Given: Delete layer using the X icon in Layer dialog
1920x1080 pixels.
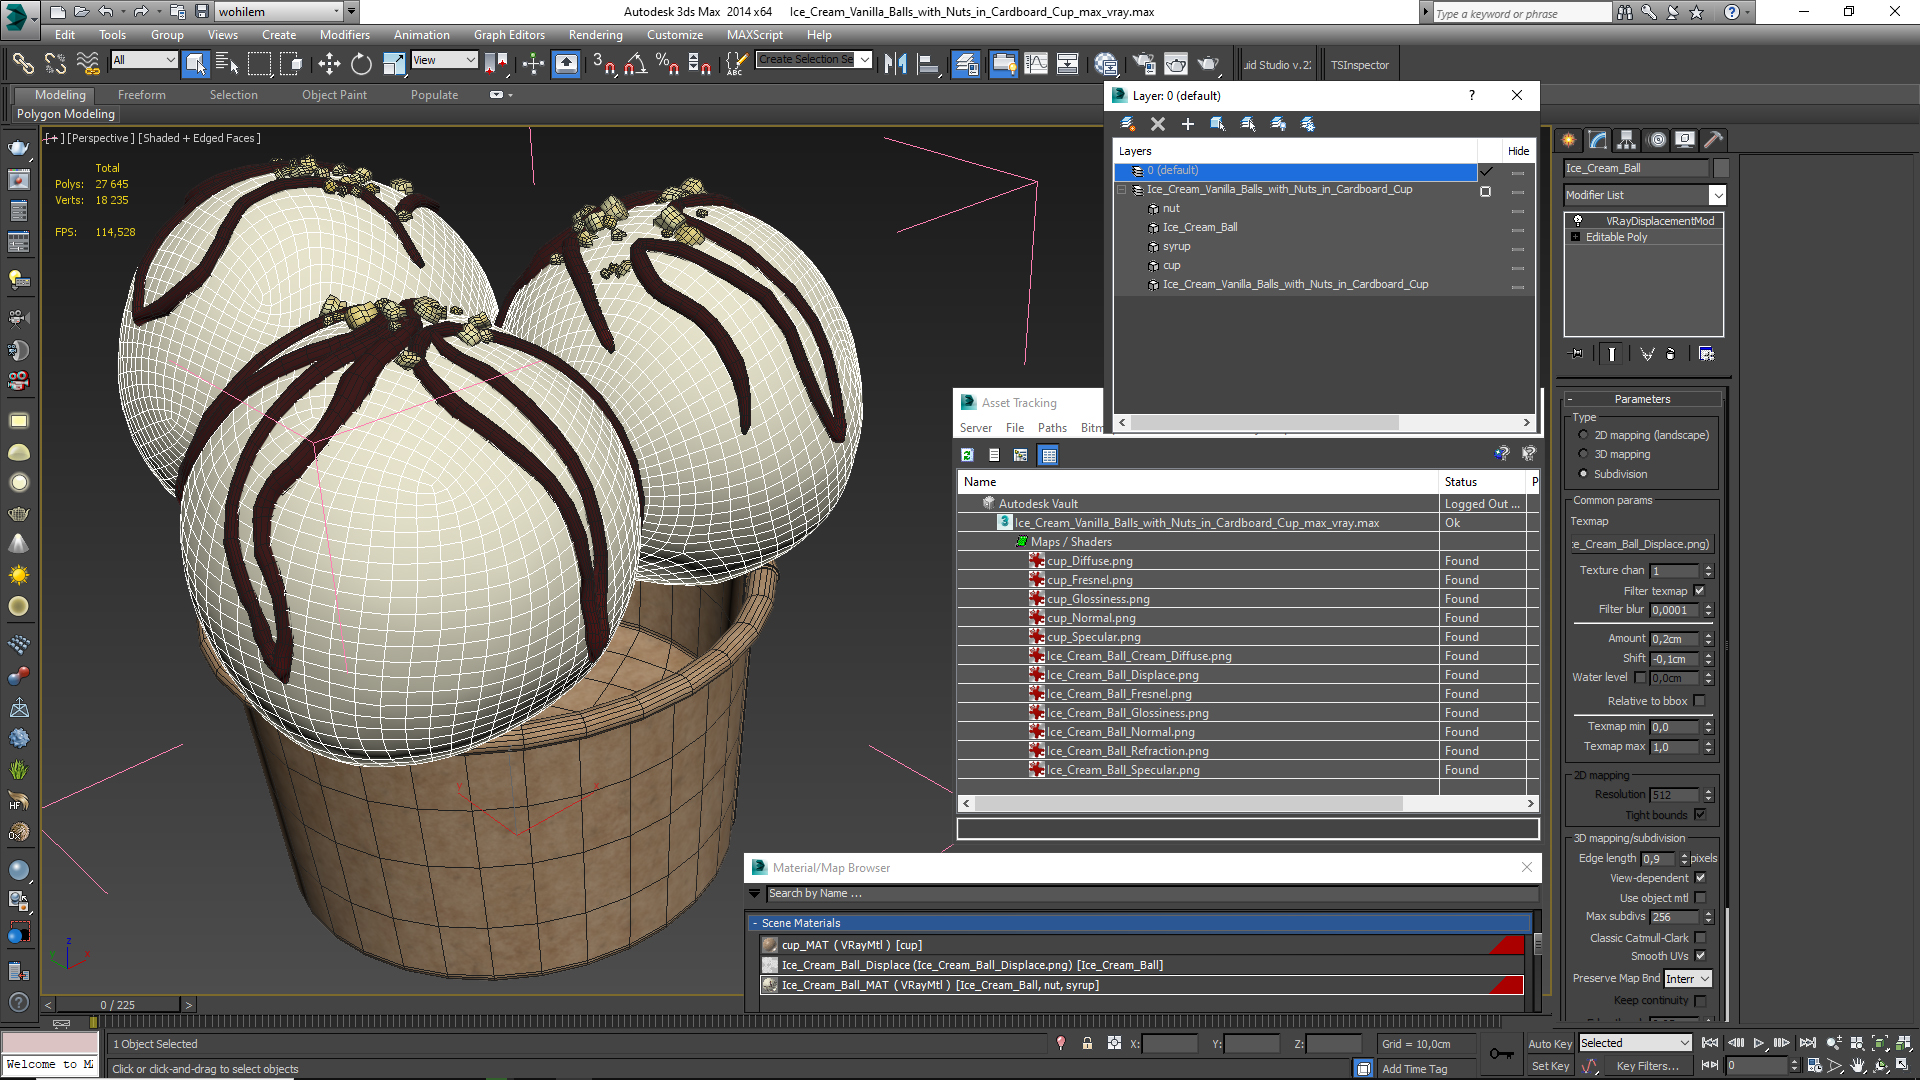Looking at the screenshot, I should click(x=1157, y=124).
